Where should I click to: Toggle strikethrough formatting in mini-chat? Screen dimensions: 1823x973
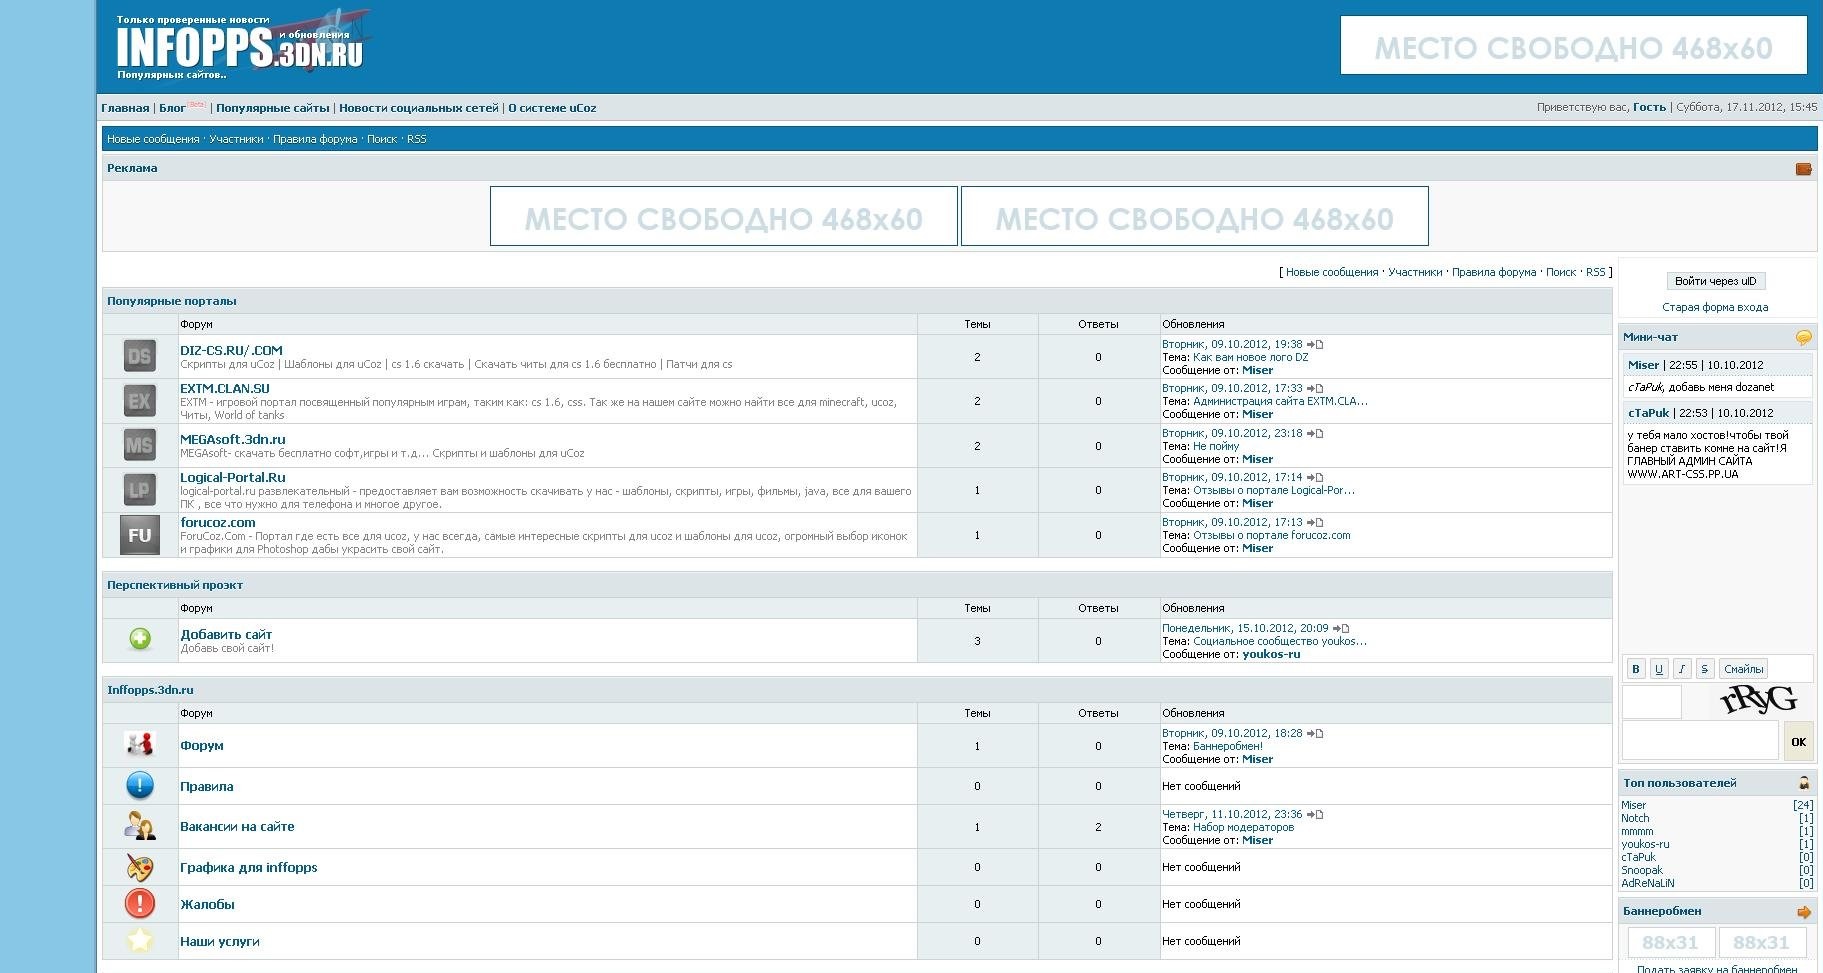1704,669
